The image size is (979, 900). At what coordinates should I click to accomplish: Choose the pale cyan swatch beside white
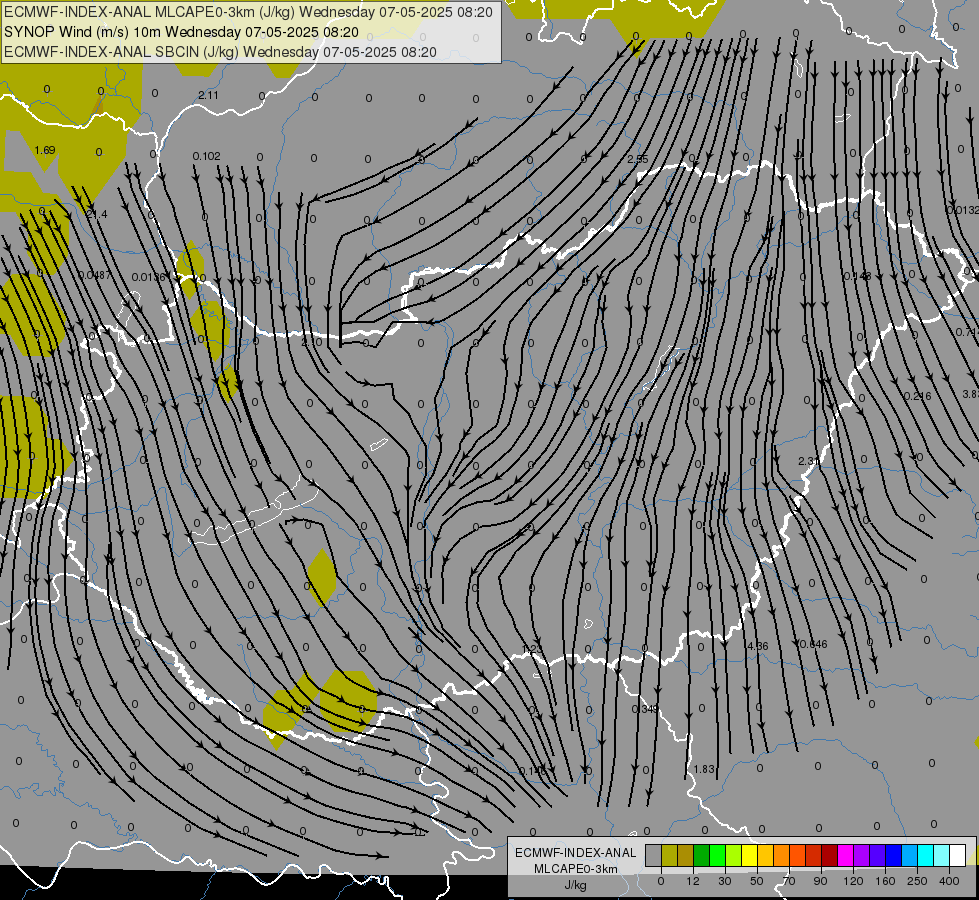click(x=942, y=856)
